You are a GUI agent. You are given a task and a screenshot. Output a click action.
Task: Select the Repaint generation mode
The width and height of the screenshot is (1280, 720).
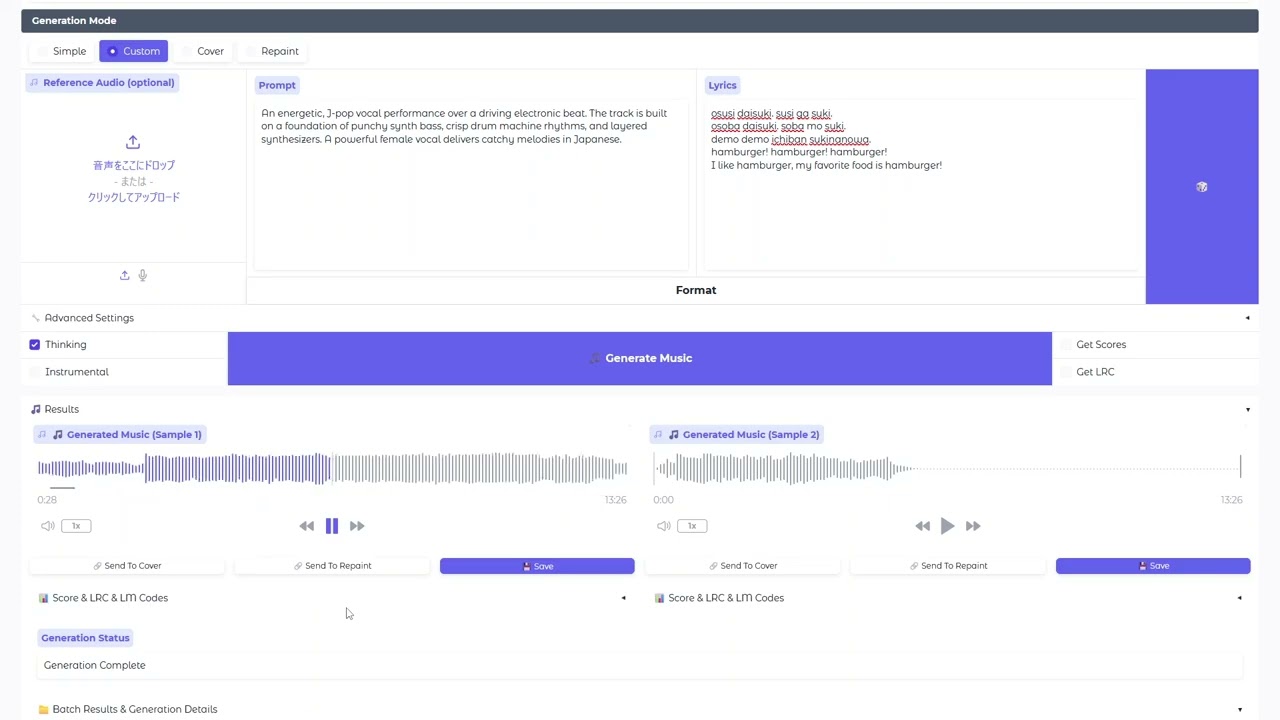[x=272, y=51]
